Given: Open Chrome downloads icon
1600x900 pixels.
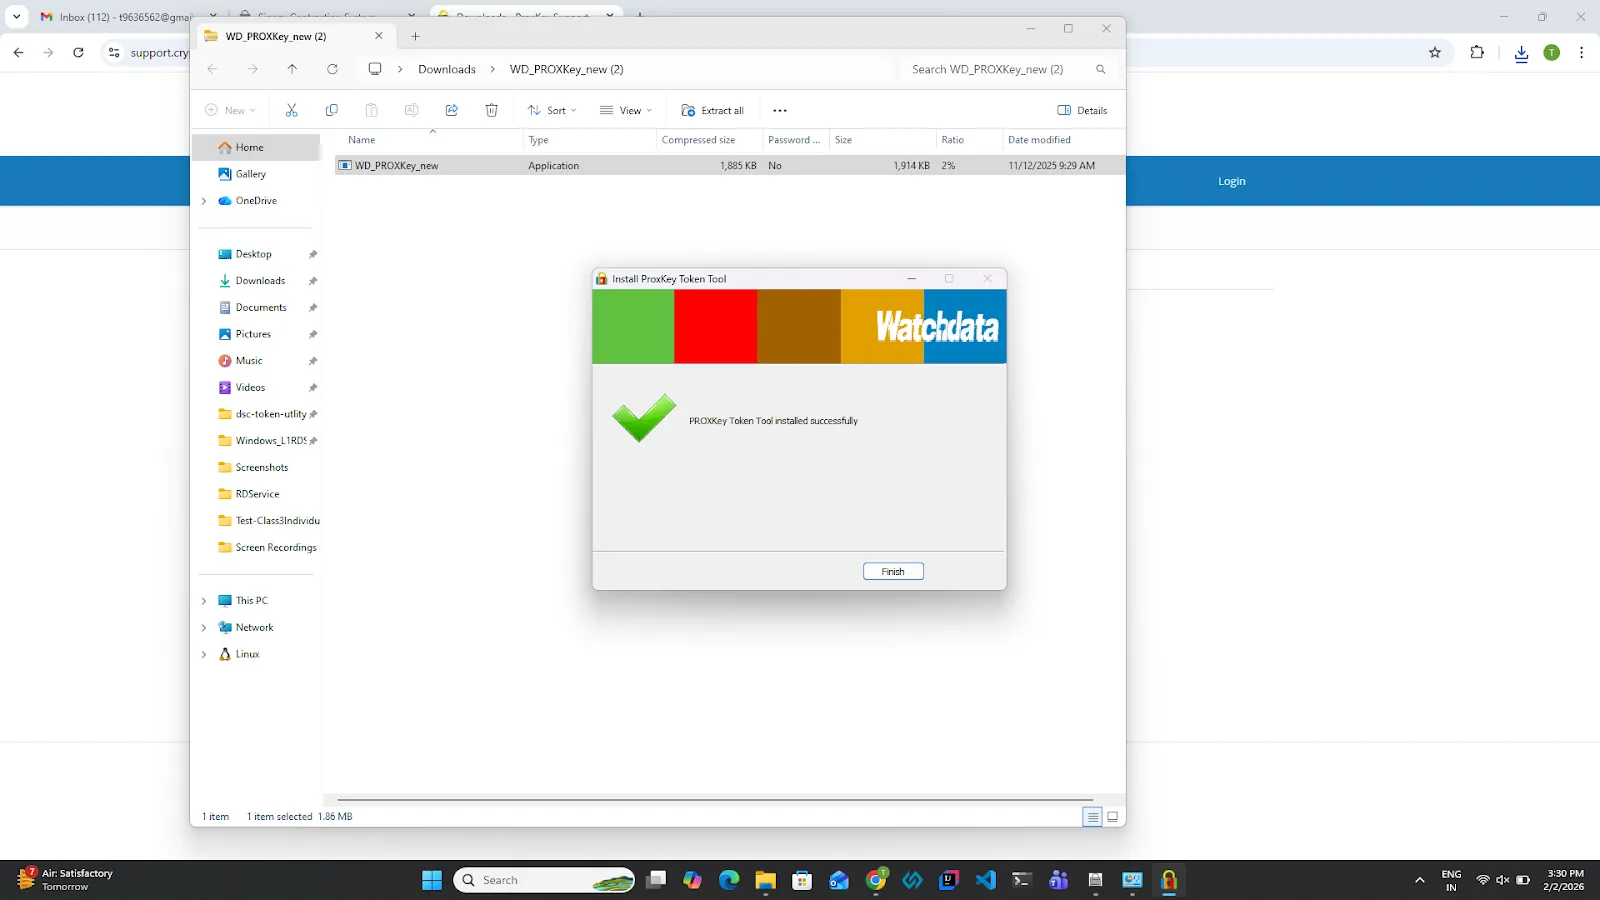Looking at the screenshot, I should tap(1521, 53).
